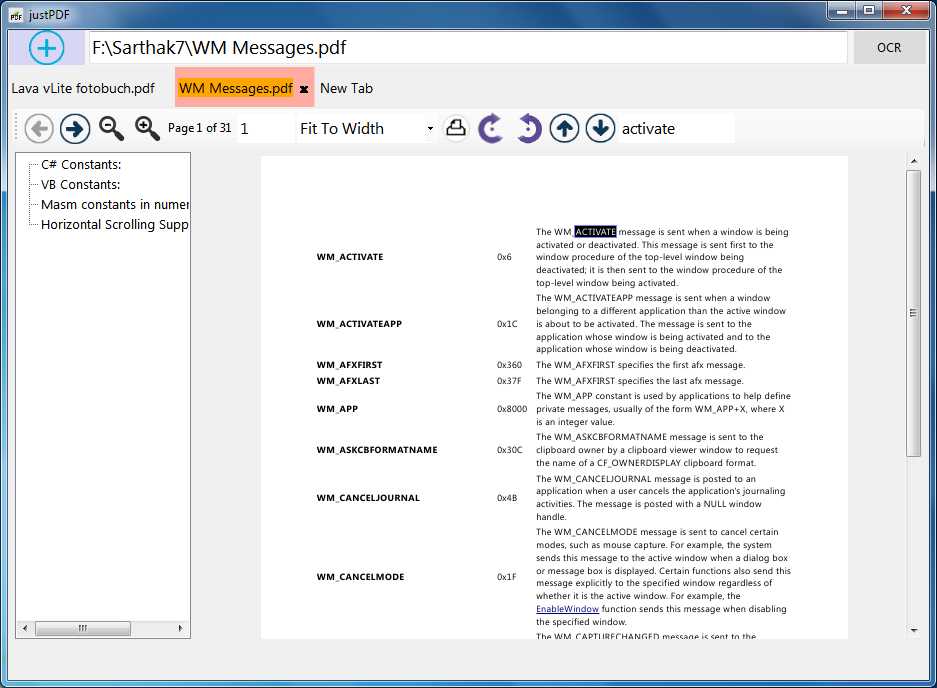Select VB Constants: bookmark entry
937x688 pixels.
(81, 185)
